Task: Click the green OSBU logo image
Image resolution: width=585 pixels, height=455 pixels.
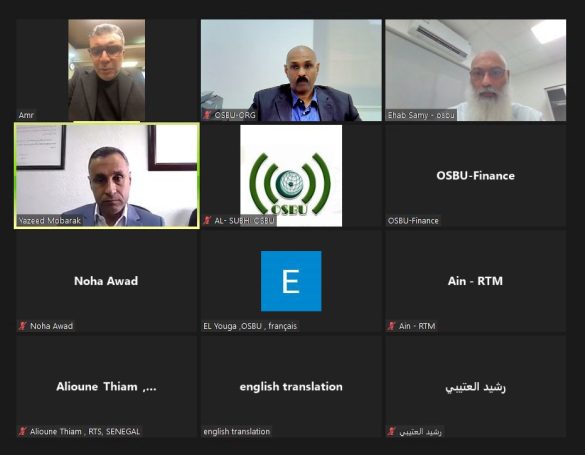Action: (x=291, y=176)
